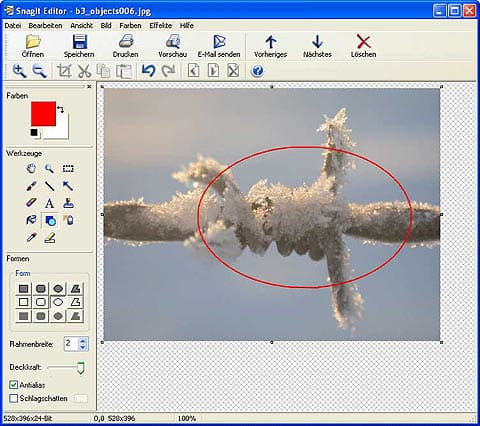Select the line drawing tool
The height and width of the screenshot is (426, 480).
(49, 186)
